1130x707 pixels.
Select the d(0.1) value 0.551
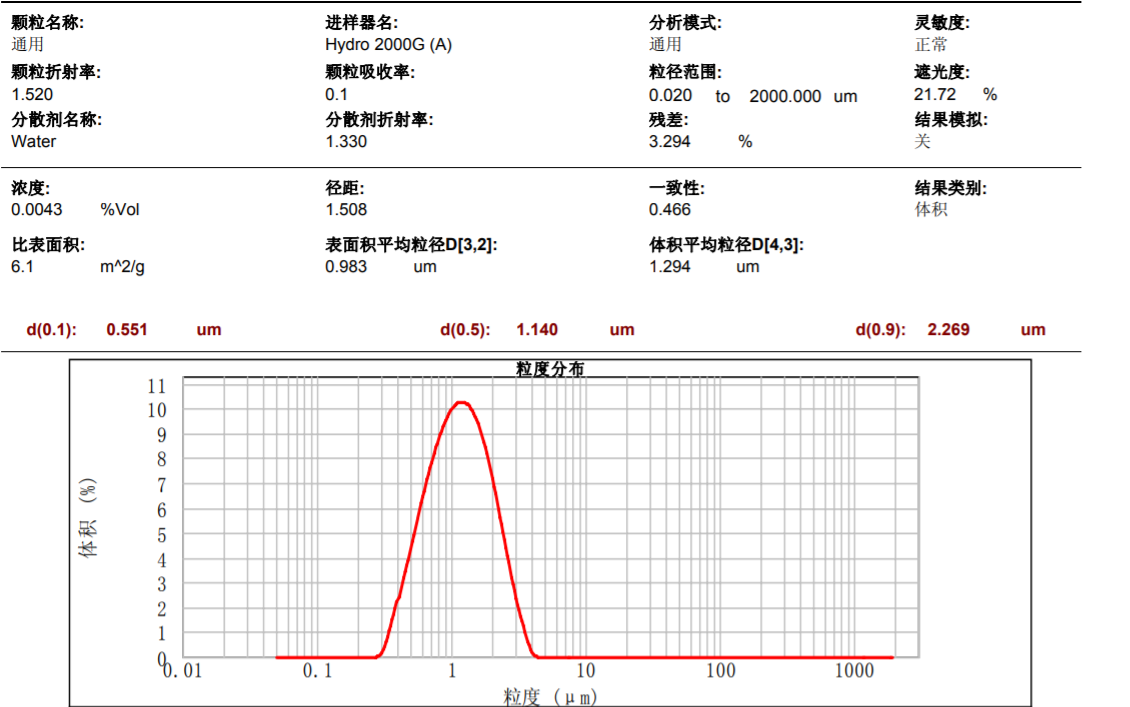click(127, 329)
